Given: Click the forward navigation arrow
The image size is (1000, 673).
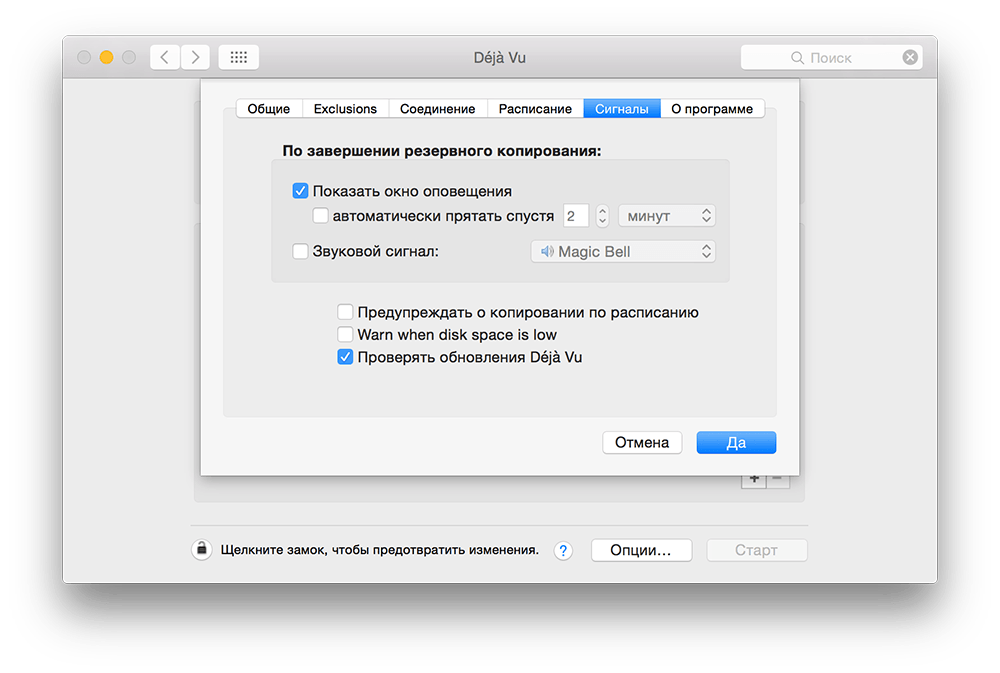Looking at the screenshot, I should point(195,57).
